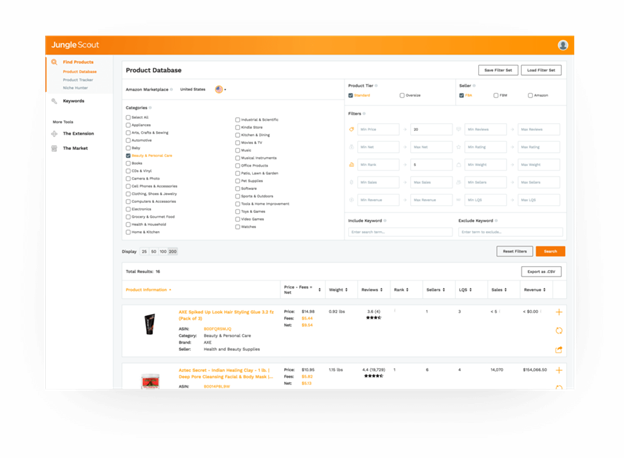Click the Reviews filter icon

(458, 129)
